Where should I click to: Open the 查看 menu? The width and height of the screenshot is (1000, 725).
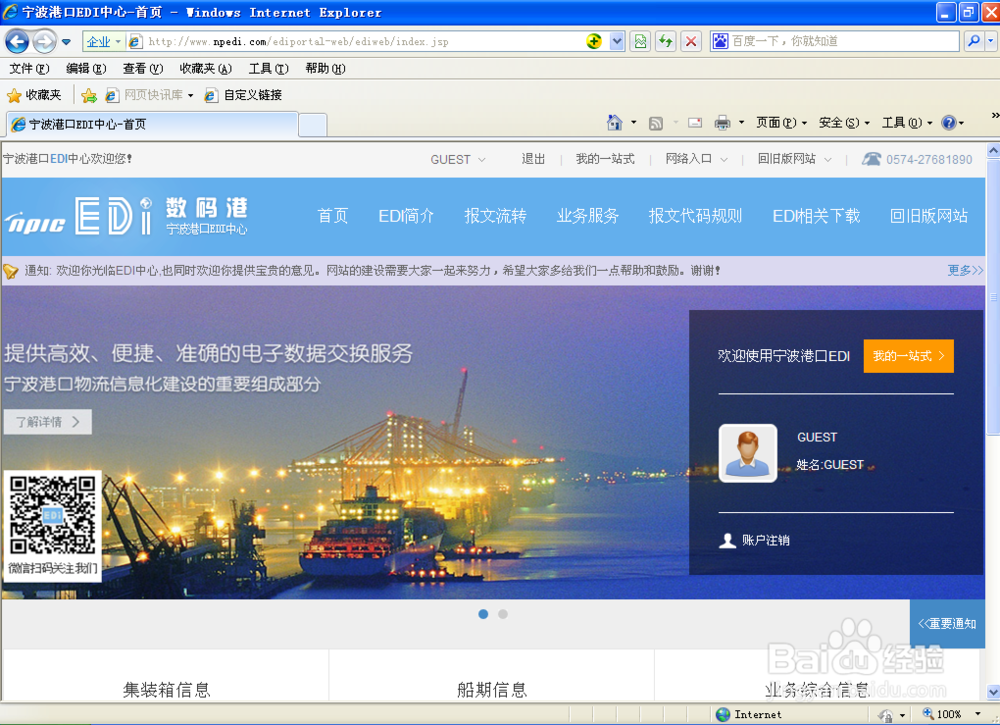pyautogui.click(x=143, y=68)
